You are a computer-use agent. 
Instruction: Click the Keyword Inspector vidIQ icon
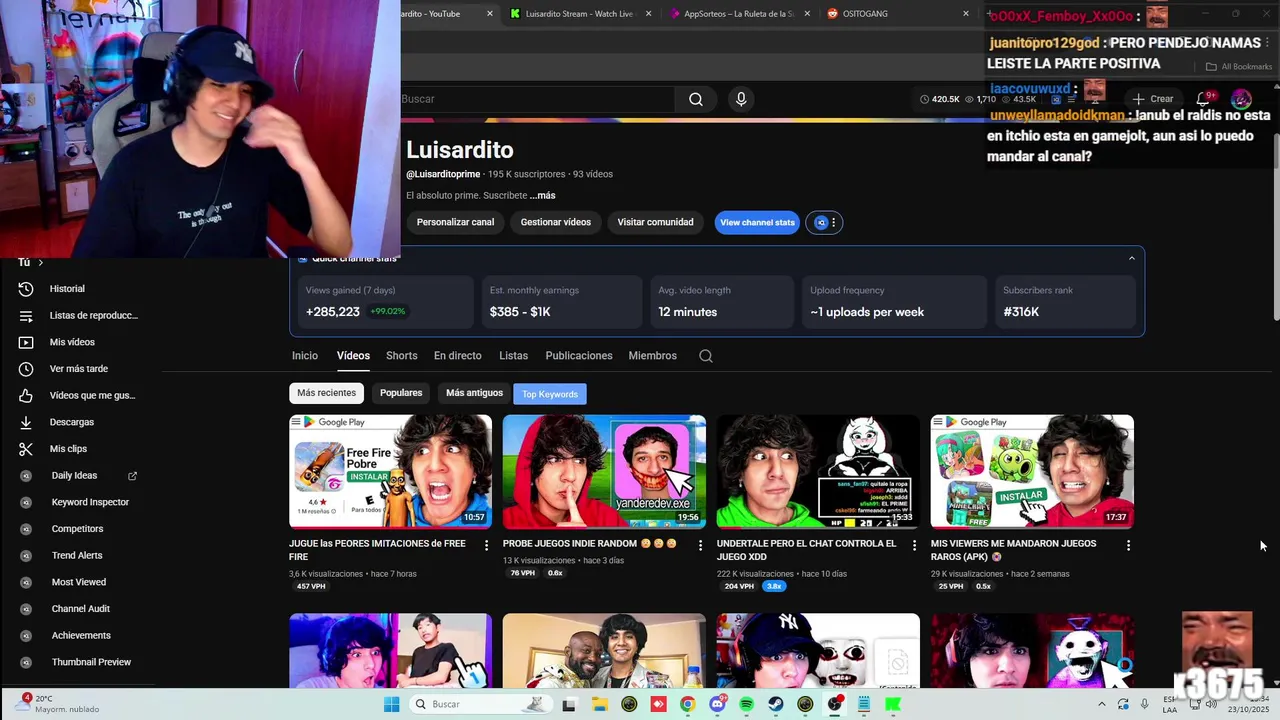[x=27, y=502]
